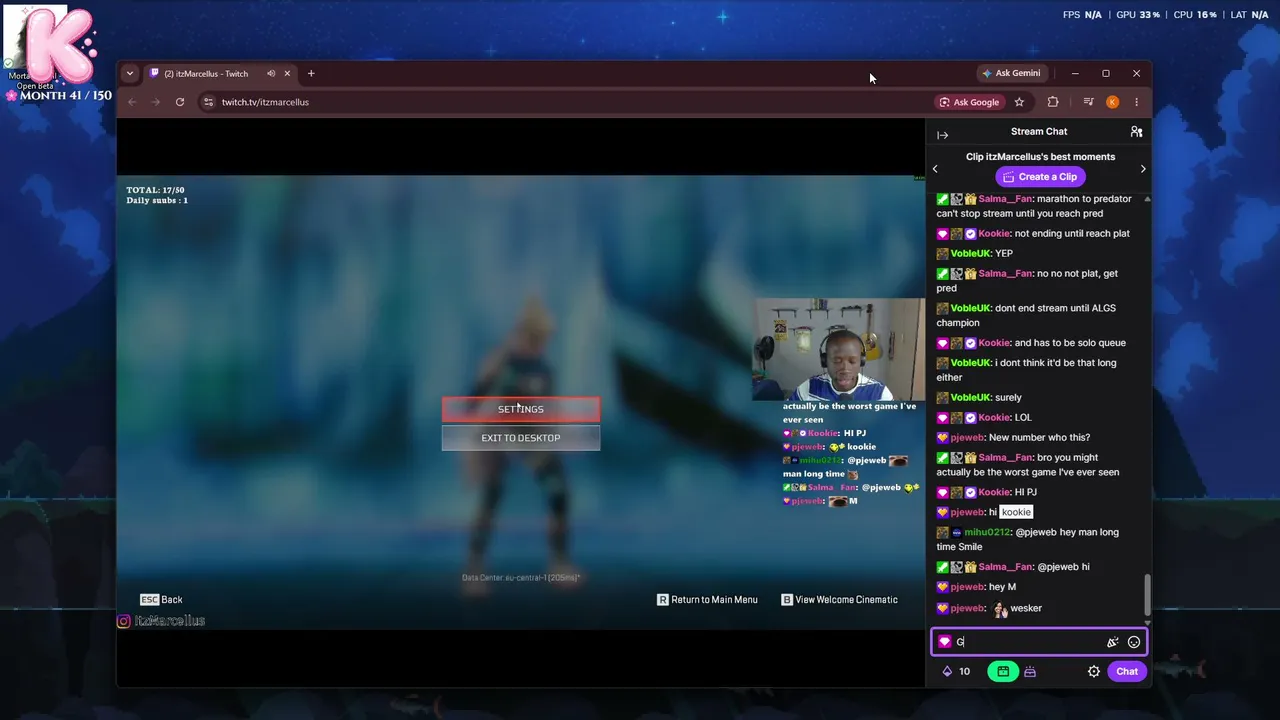This screenshot has height=720, width=1280.
Task: Click Salma__Fan username on marathon message
Action: pos(1006,199)
